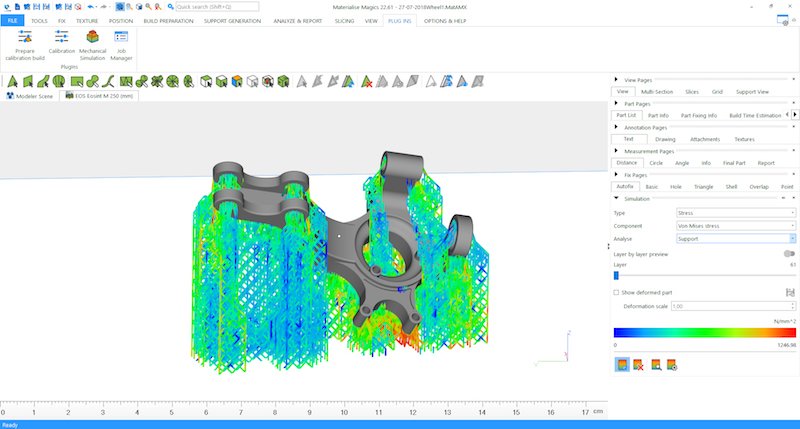Open the Hole fix tab
800x429 pixels.
coord(676,187)
